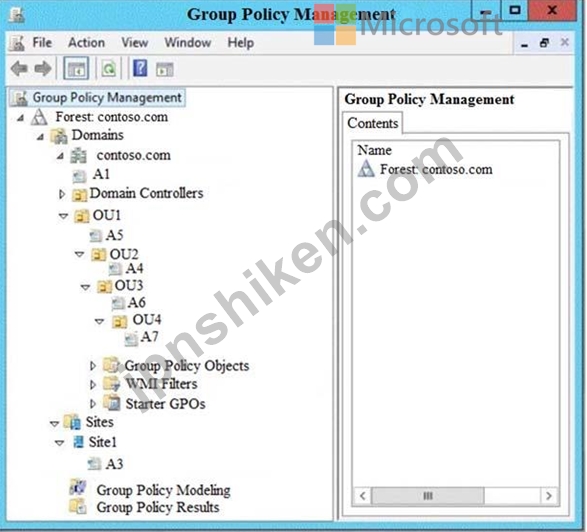Click the Forward arrow toolbar icon
The image size is (587, 532).
pyautogui.click(x=43, y=69)
